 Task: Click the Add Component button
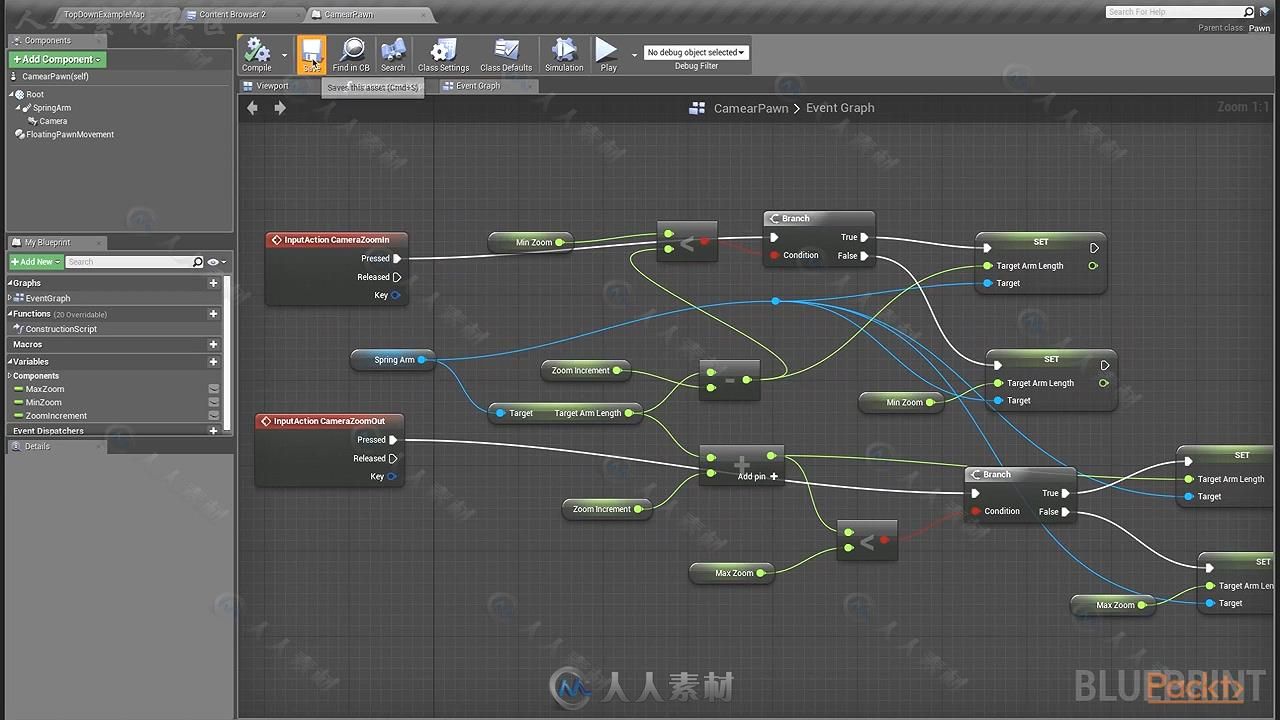tap(57, 60)
